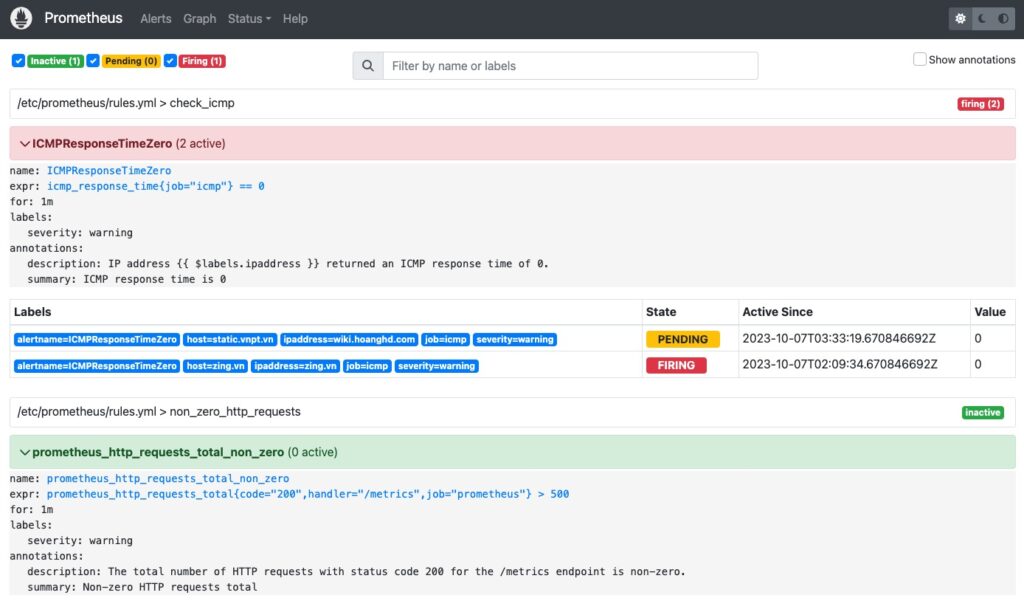Click the Firing (1) red badge
This screenshot has width=1024, height=615.
pos(202,61)
